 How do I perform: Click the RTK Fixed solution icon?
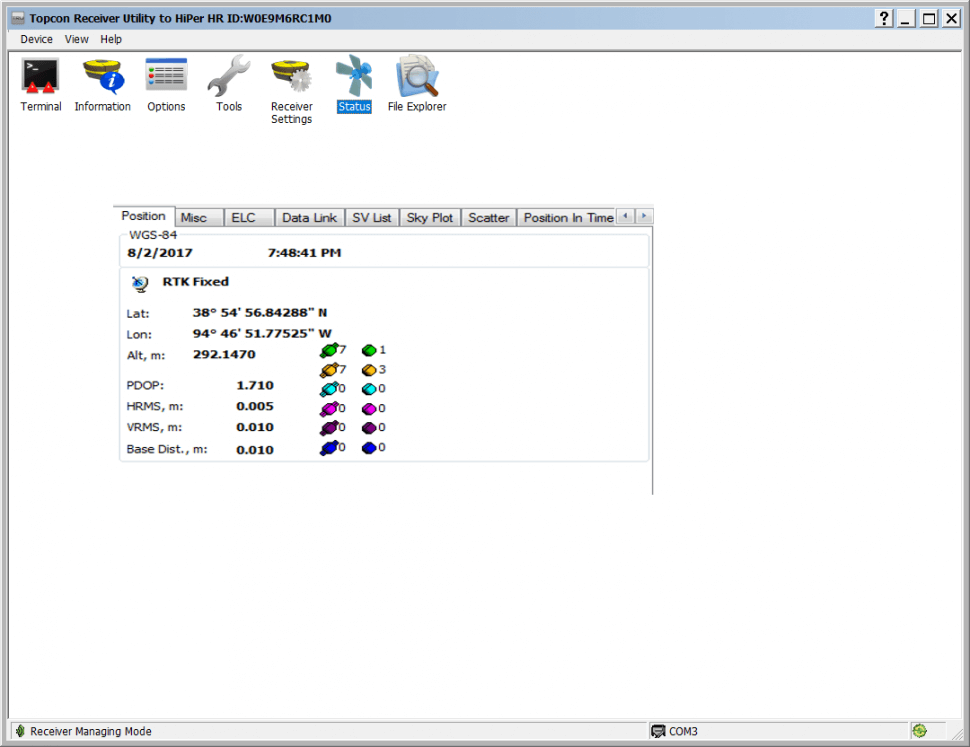140,284
